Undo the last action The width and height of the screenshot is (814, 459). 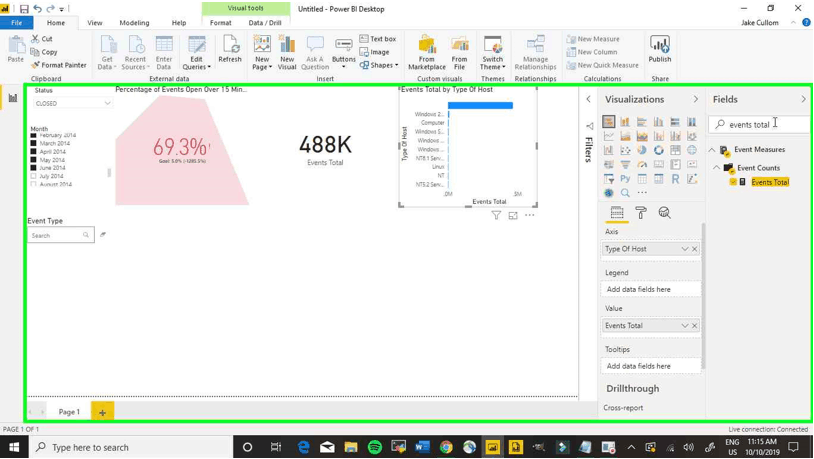coord(37,9)
